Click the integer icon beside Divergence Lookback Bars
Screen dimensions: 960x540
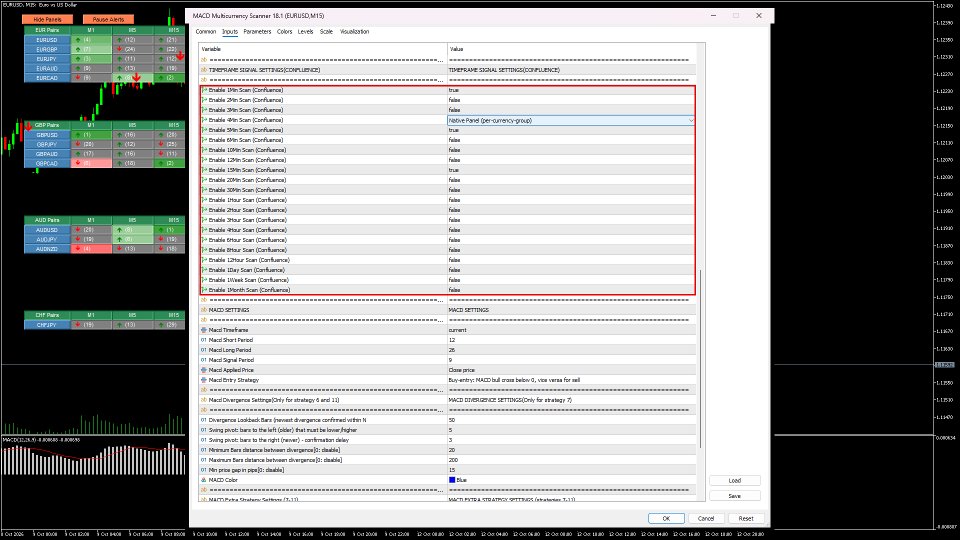pos(204,420)
